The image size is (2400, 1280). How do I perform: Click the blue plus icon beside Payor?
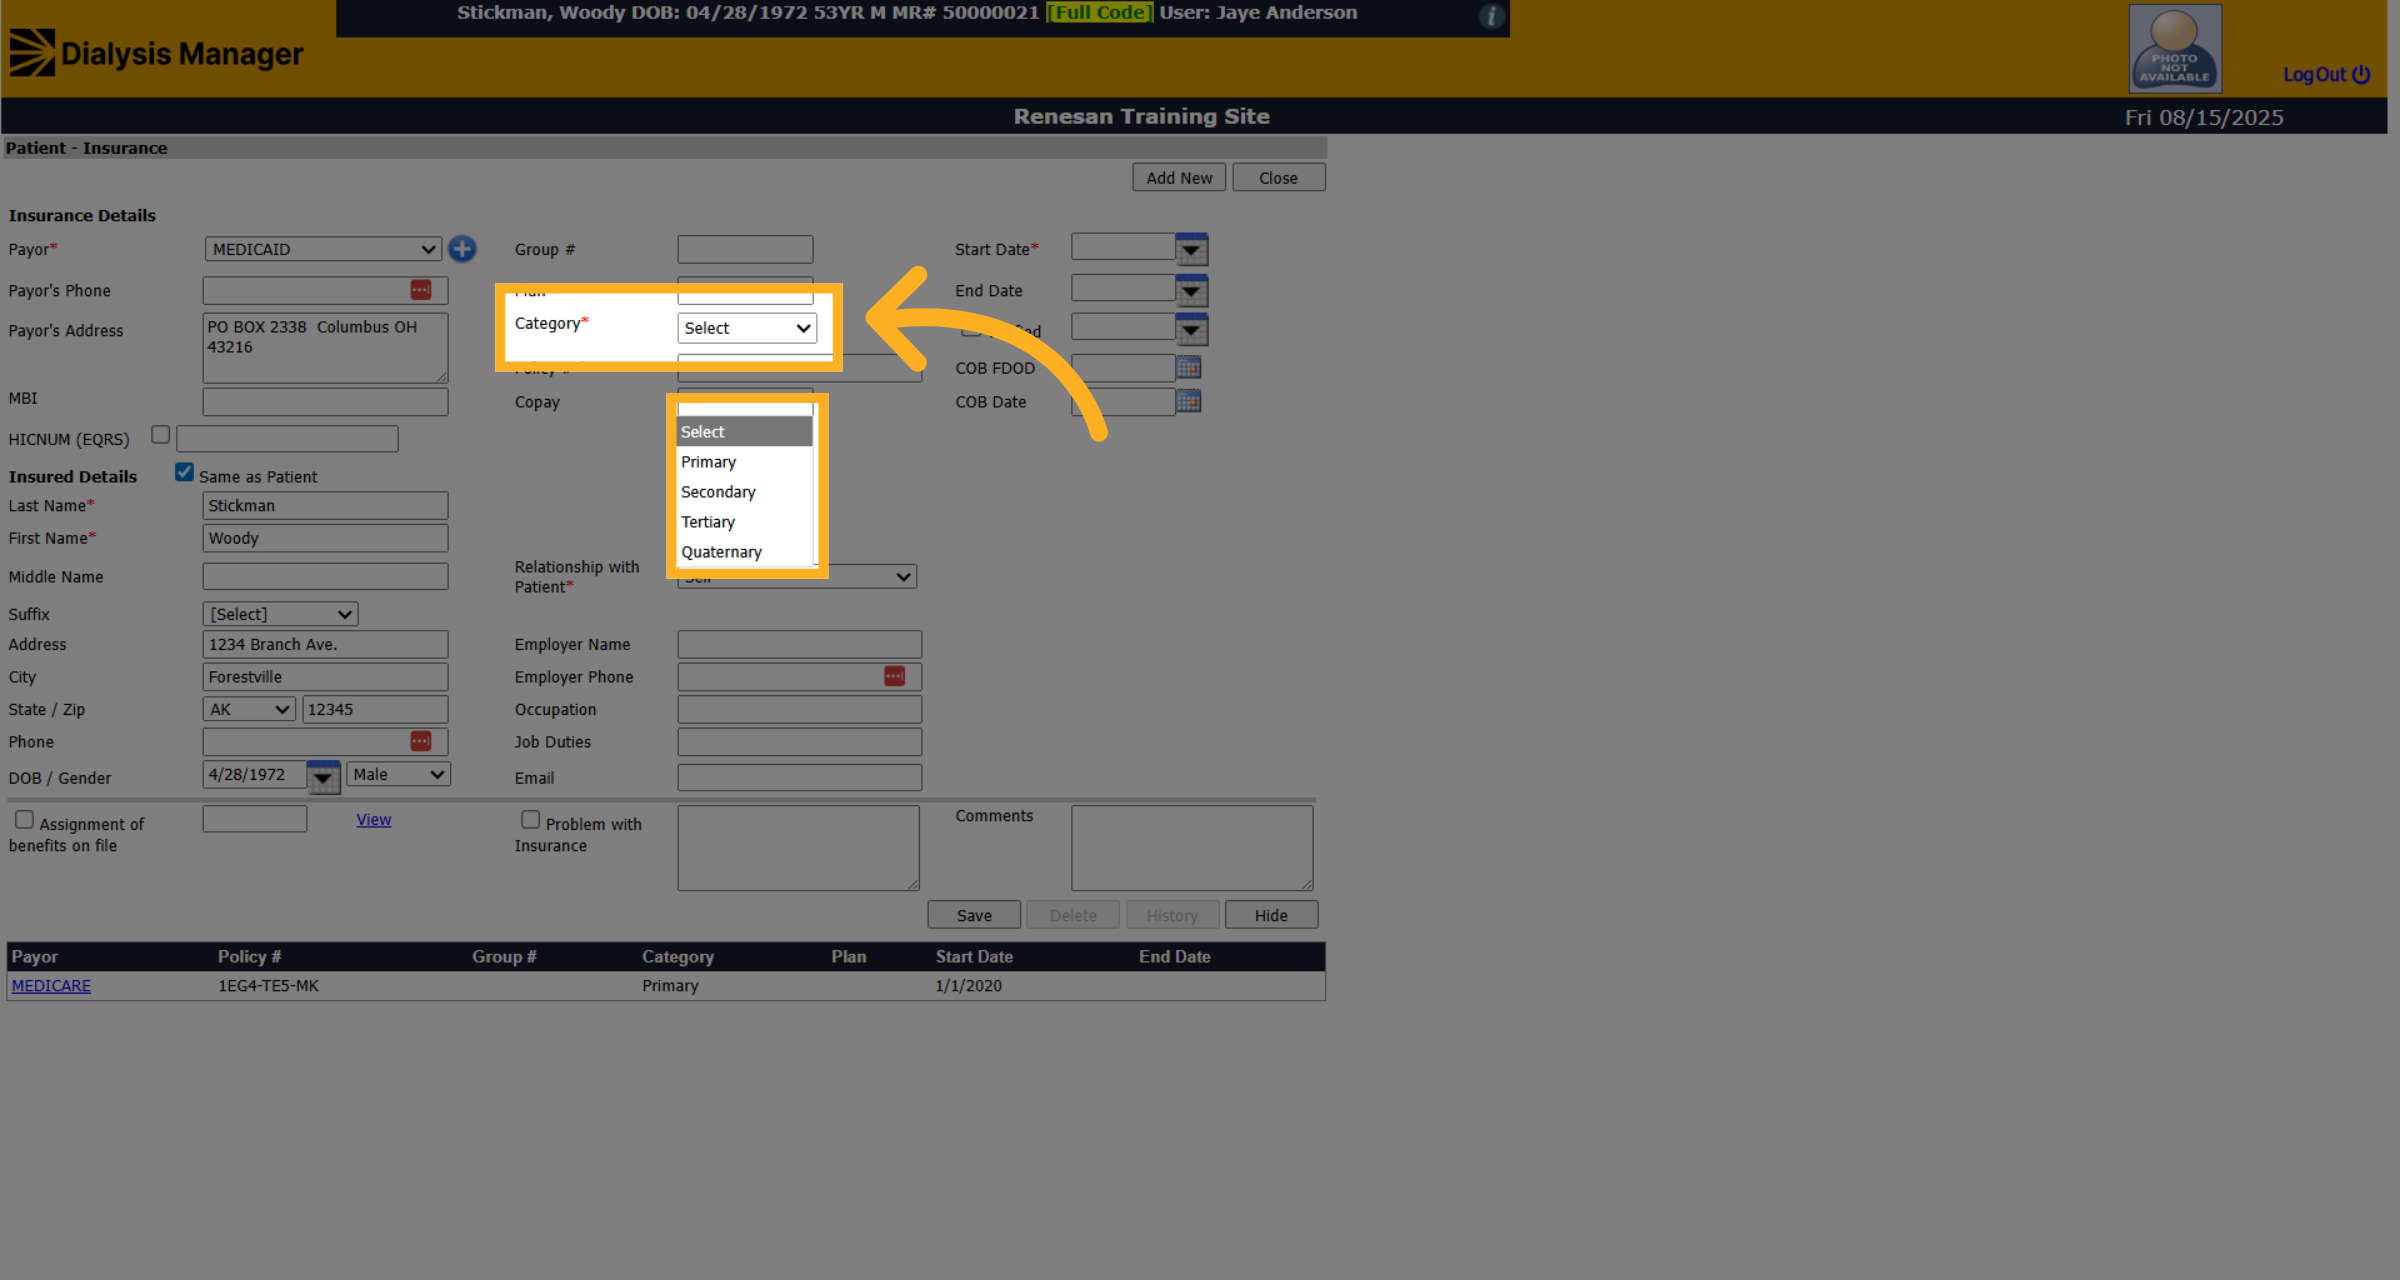click(462, 249)
